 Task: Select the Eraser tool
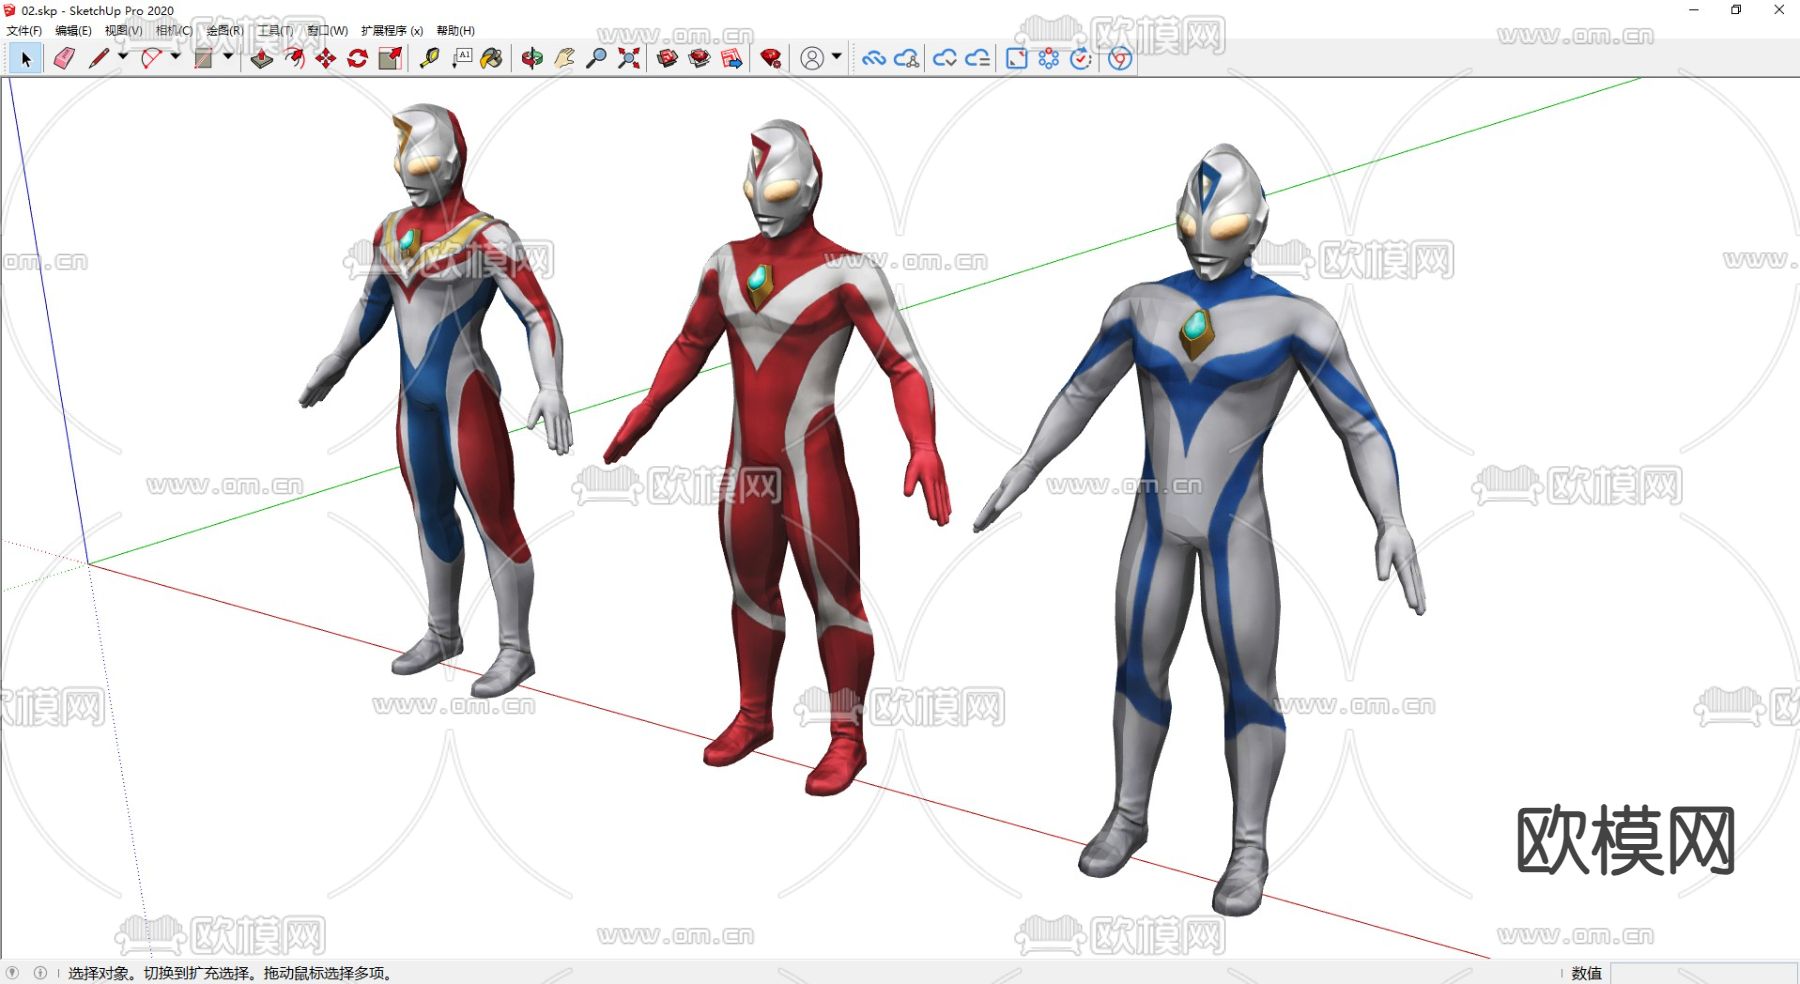64,59
